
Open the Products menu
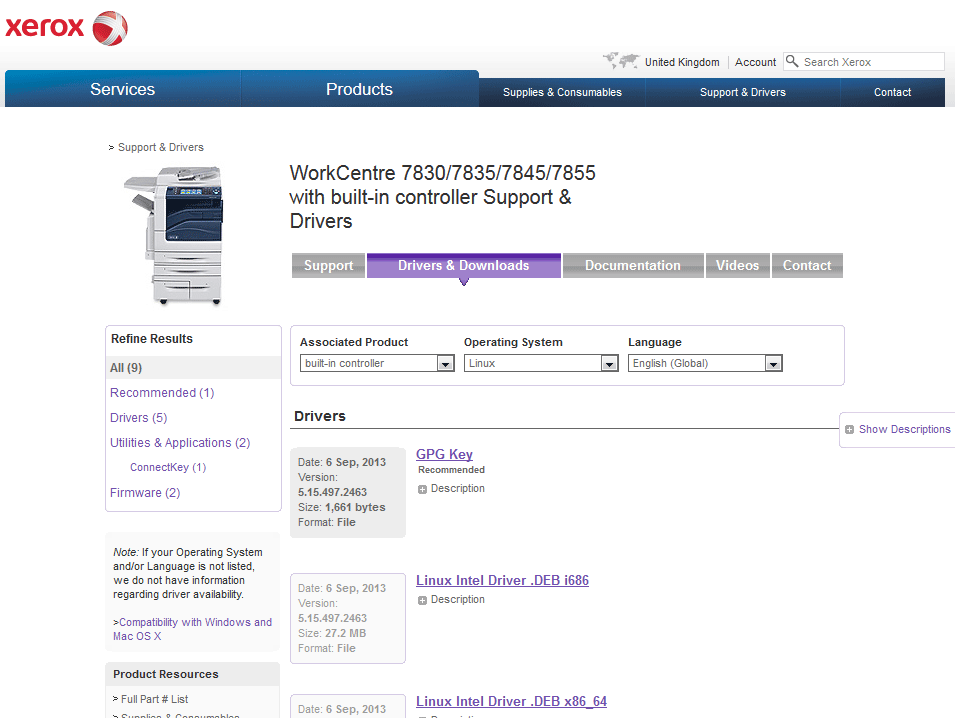(x=359, y=90)
